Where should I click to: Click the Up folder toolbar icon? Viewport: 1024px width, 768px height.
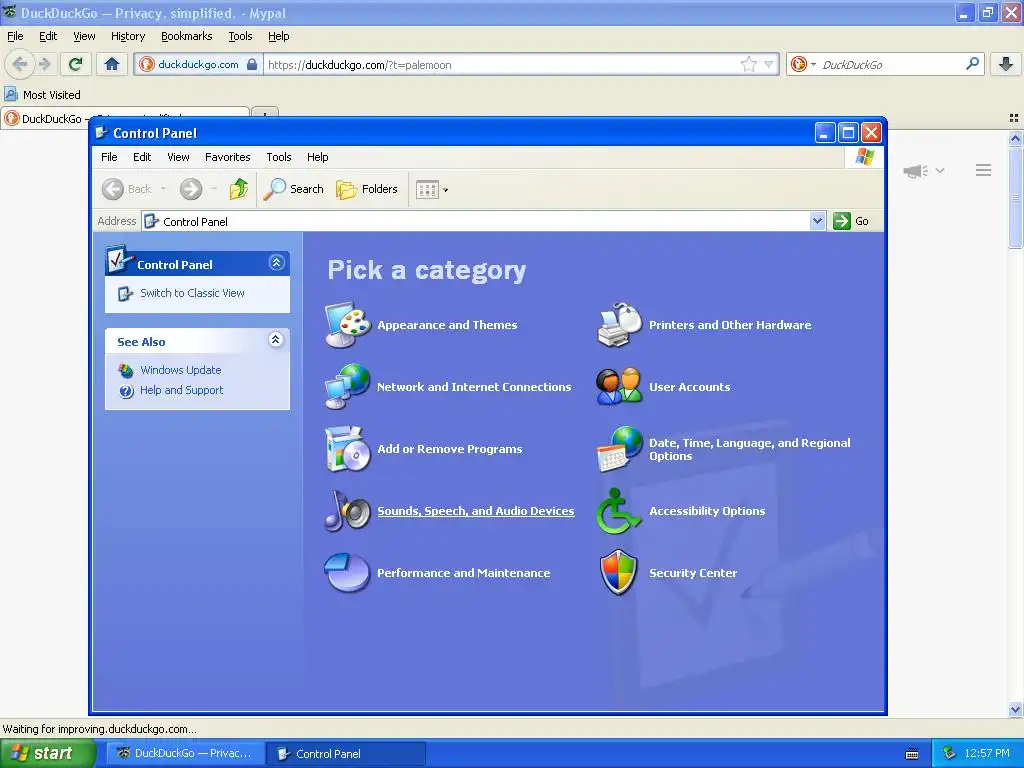tap(238, 189)
